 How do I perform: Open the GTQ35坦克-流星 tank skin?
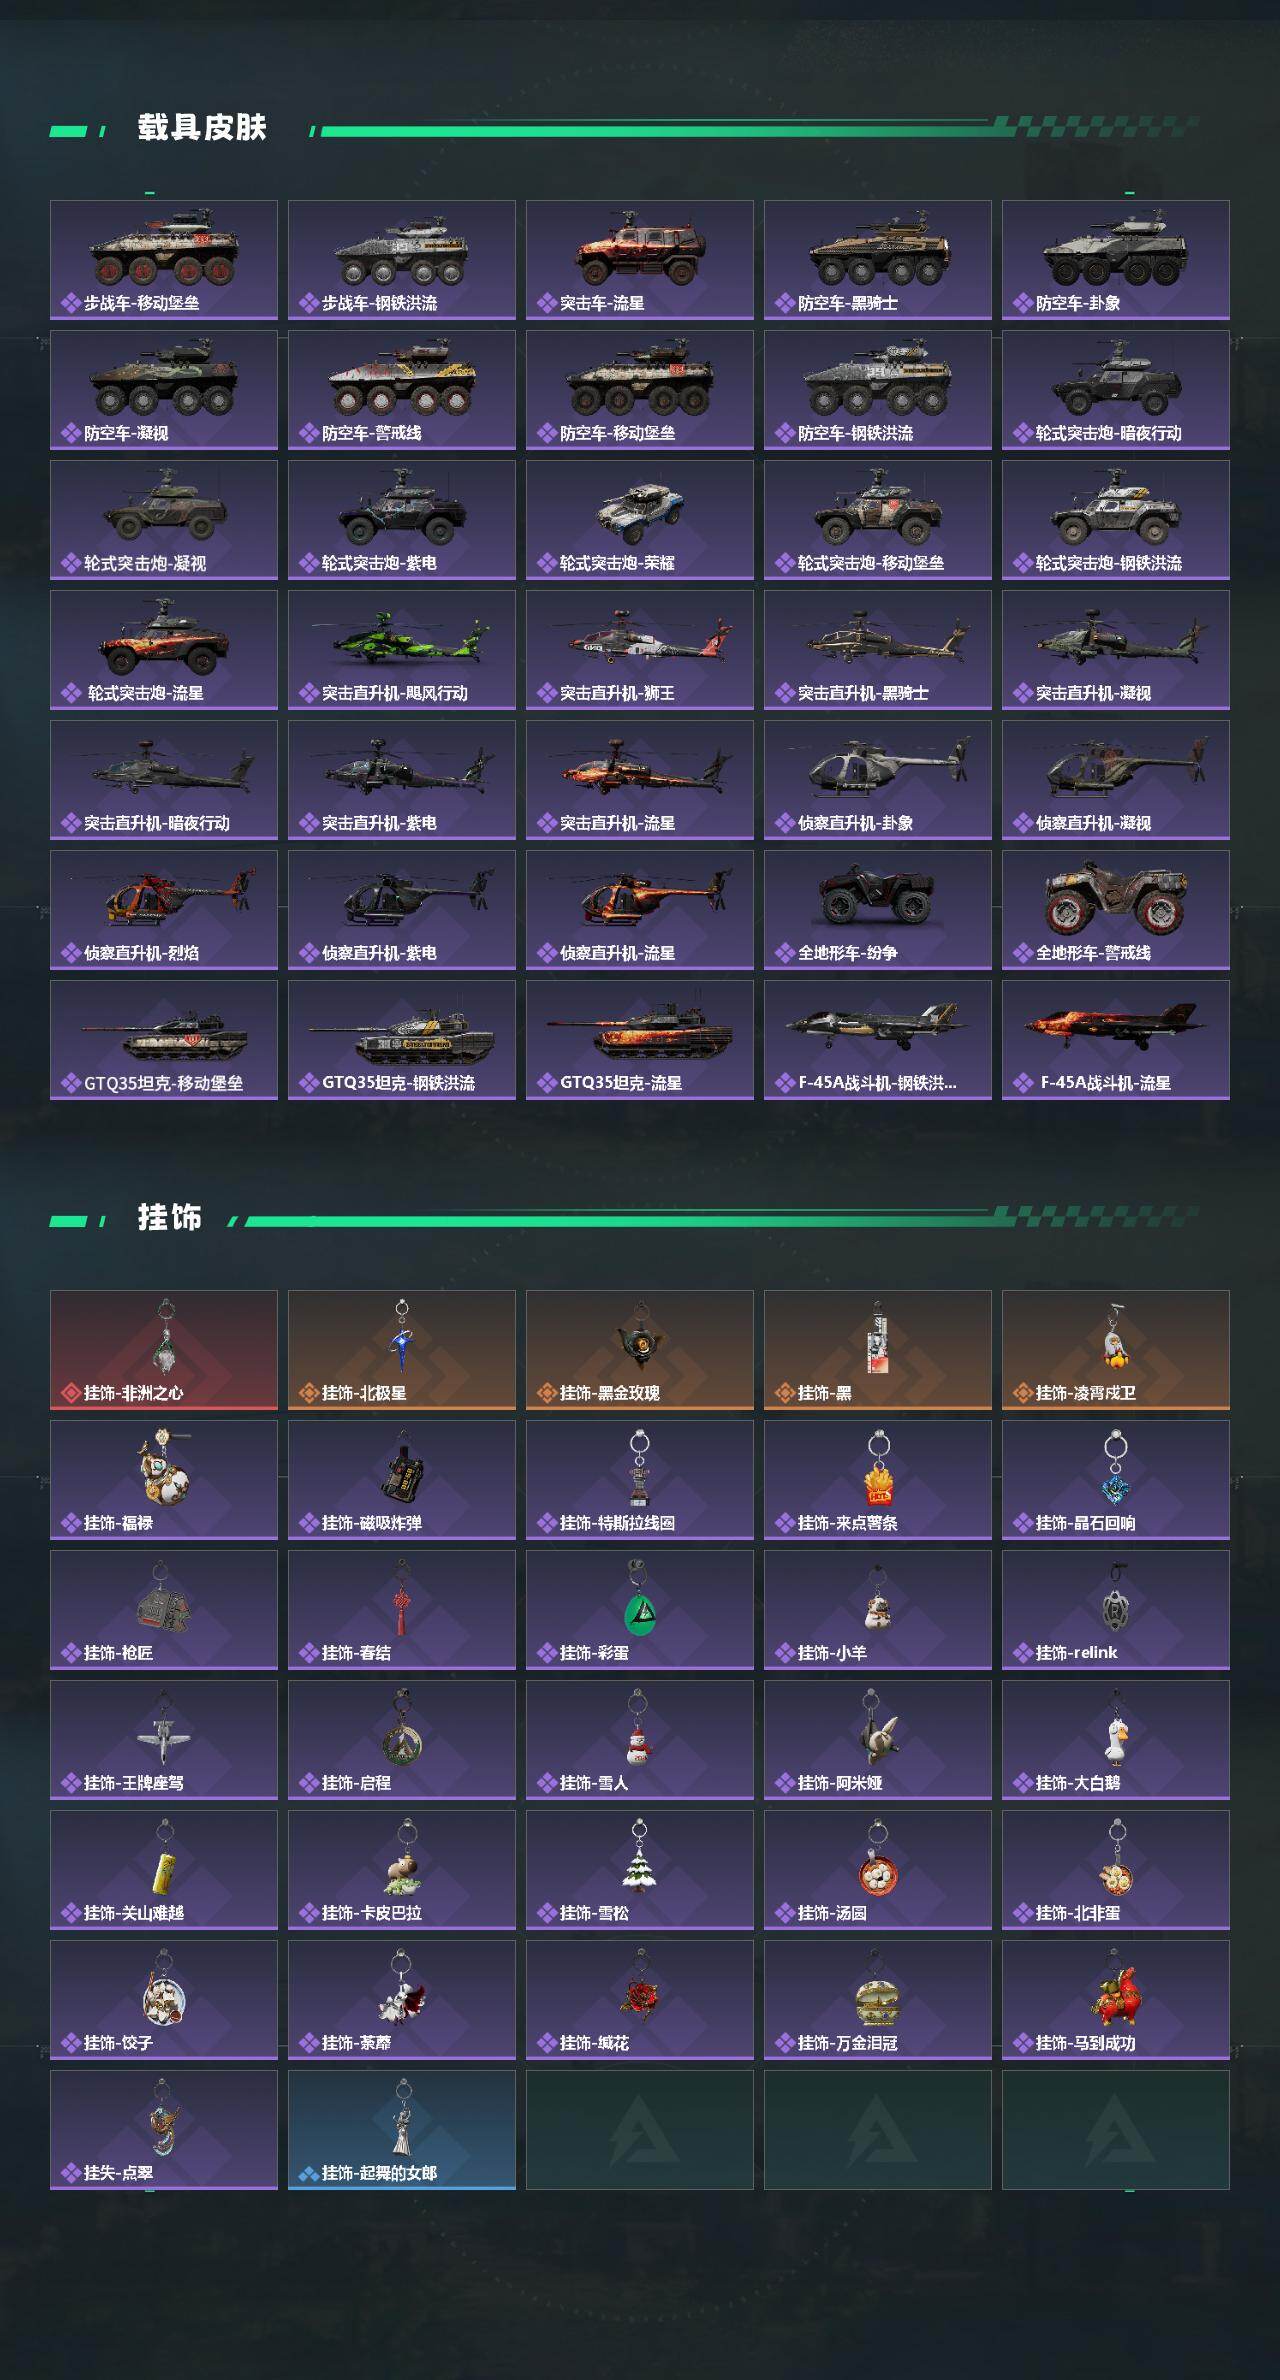click(640, 1040)
